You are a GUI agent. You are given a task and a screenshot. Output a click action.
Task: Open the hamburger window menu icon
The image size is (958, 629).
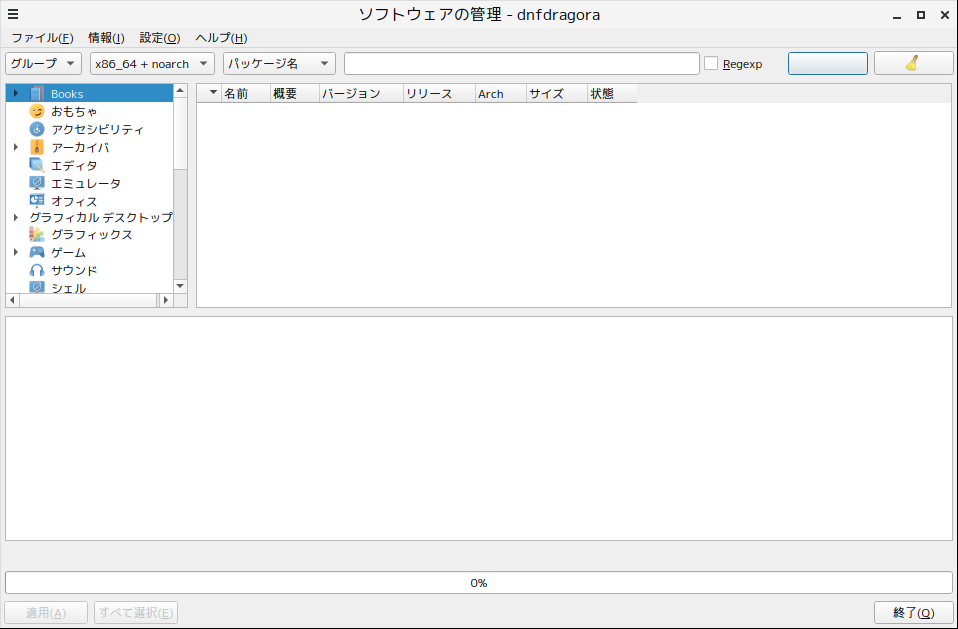point(13,15)
